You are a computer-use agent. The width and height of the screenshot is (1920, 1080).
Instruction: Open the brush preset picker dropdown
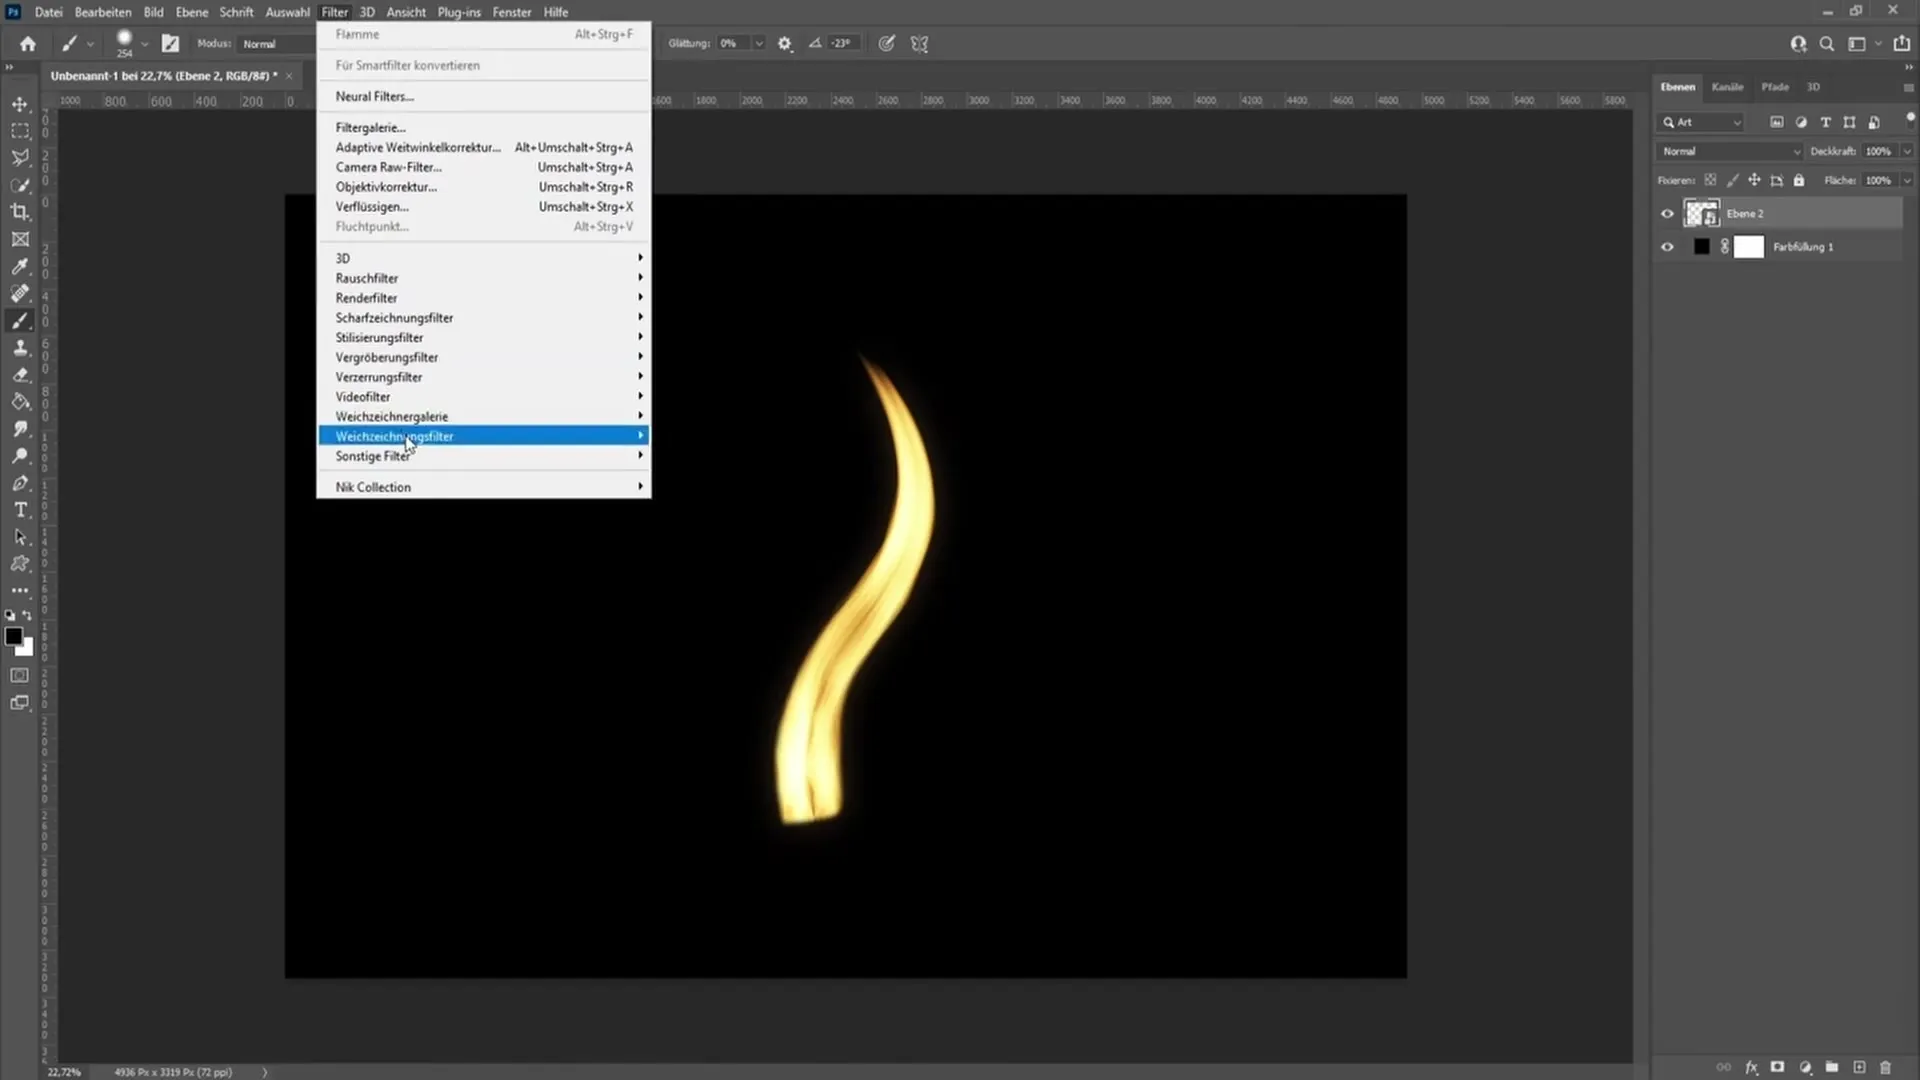[x=144, y=44]
